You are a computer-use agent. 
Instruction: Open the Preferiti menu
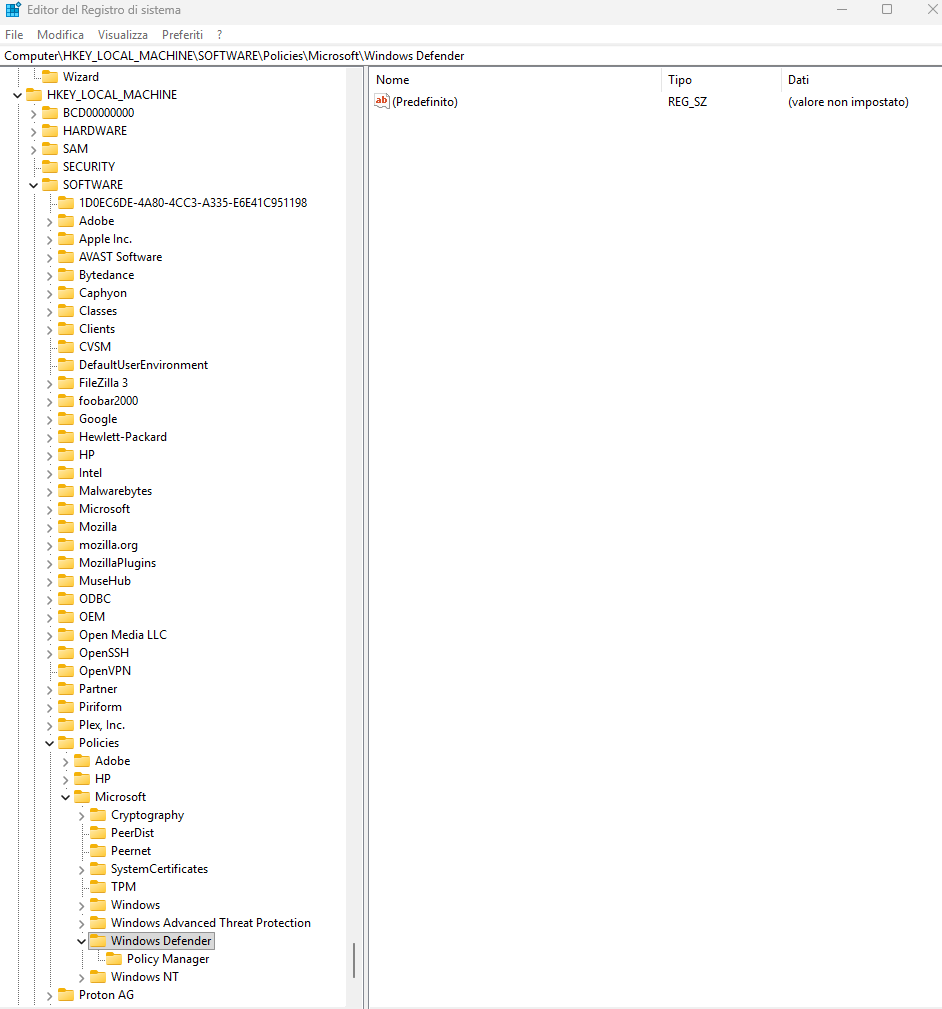(182, 35)
